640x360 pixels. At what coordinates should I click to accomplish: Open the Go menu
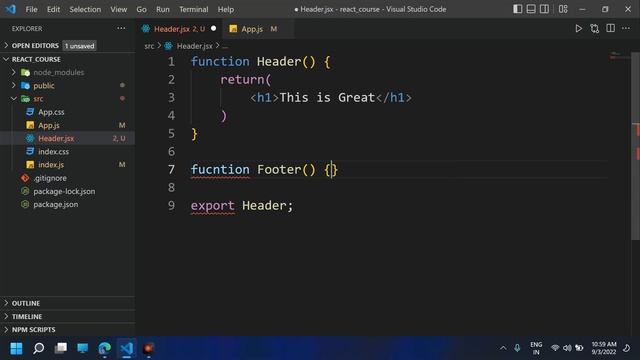[141, 9]
